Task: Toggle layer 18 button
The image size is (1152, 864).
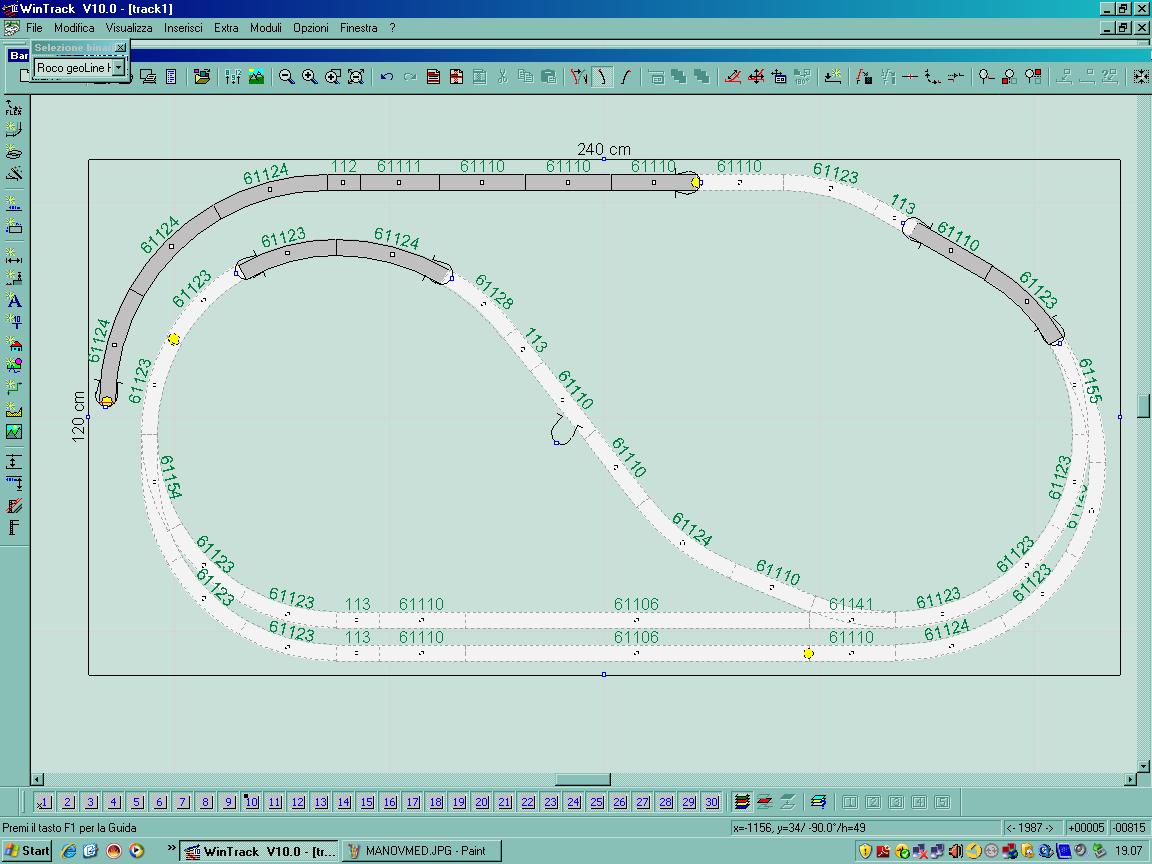Action: coord(436,802)
